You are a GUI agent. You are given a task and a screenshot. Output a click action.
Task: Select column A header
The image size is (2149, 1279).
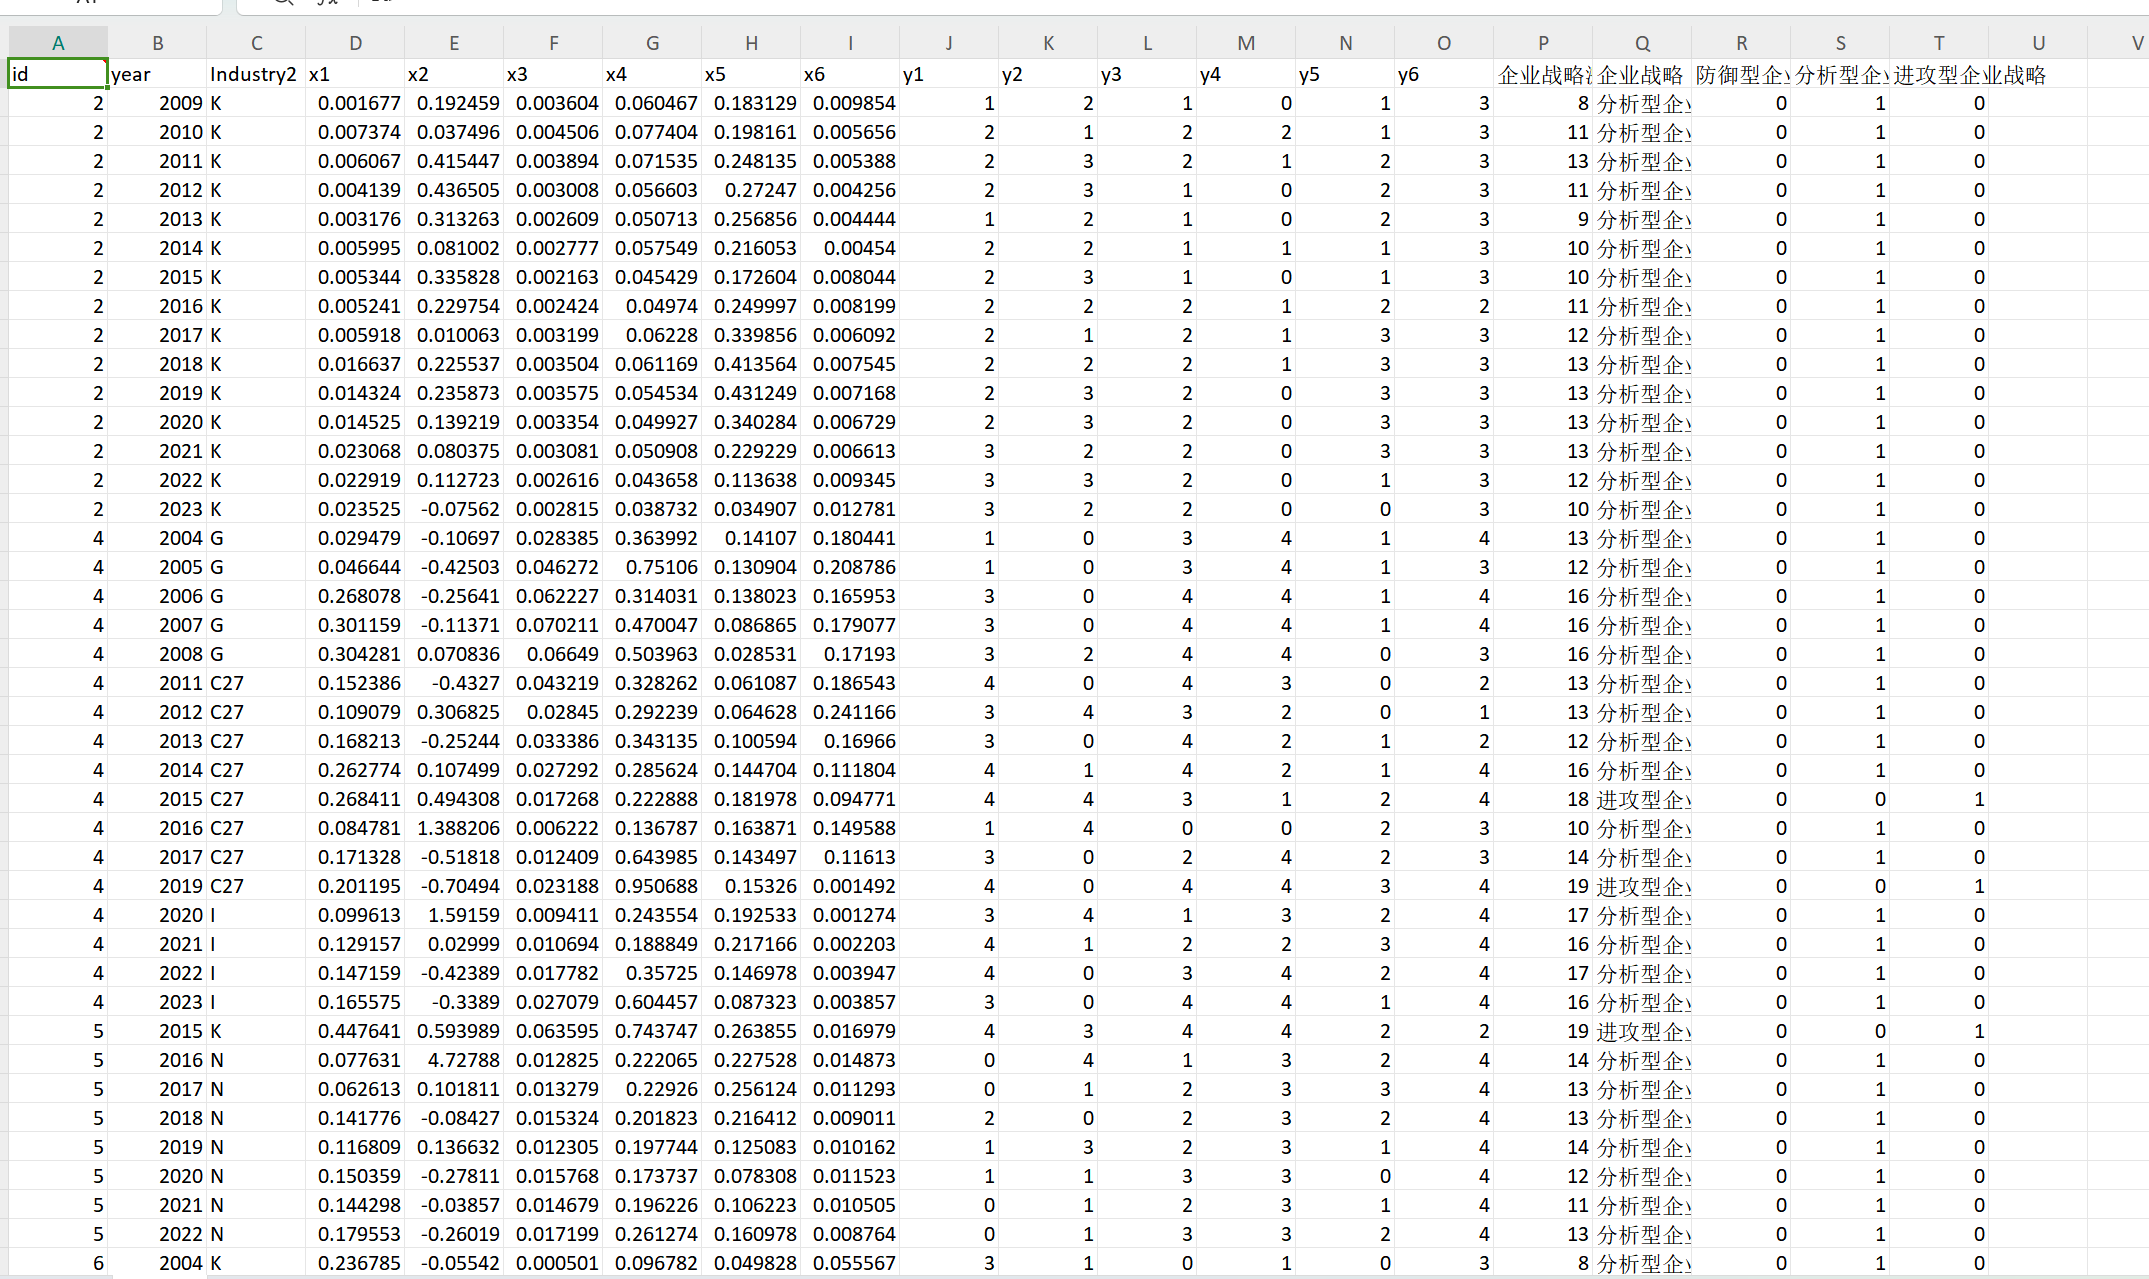58,43
